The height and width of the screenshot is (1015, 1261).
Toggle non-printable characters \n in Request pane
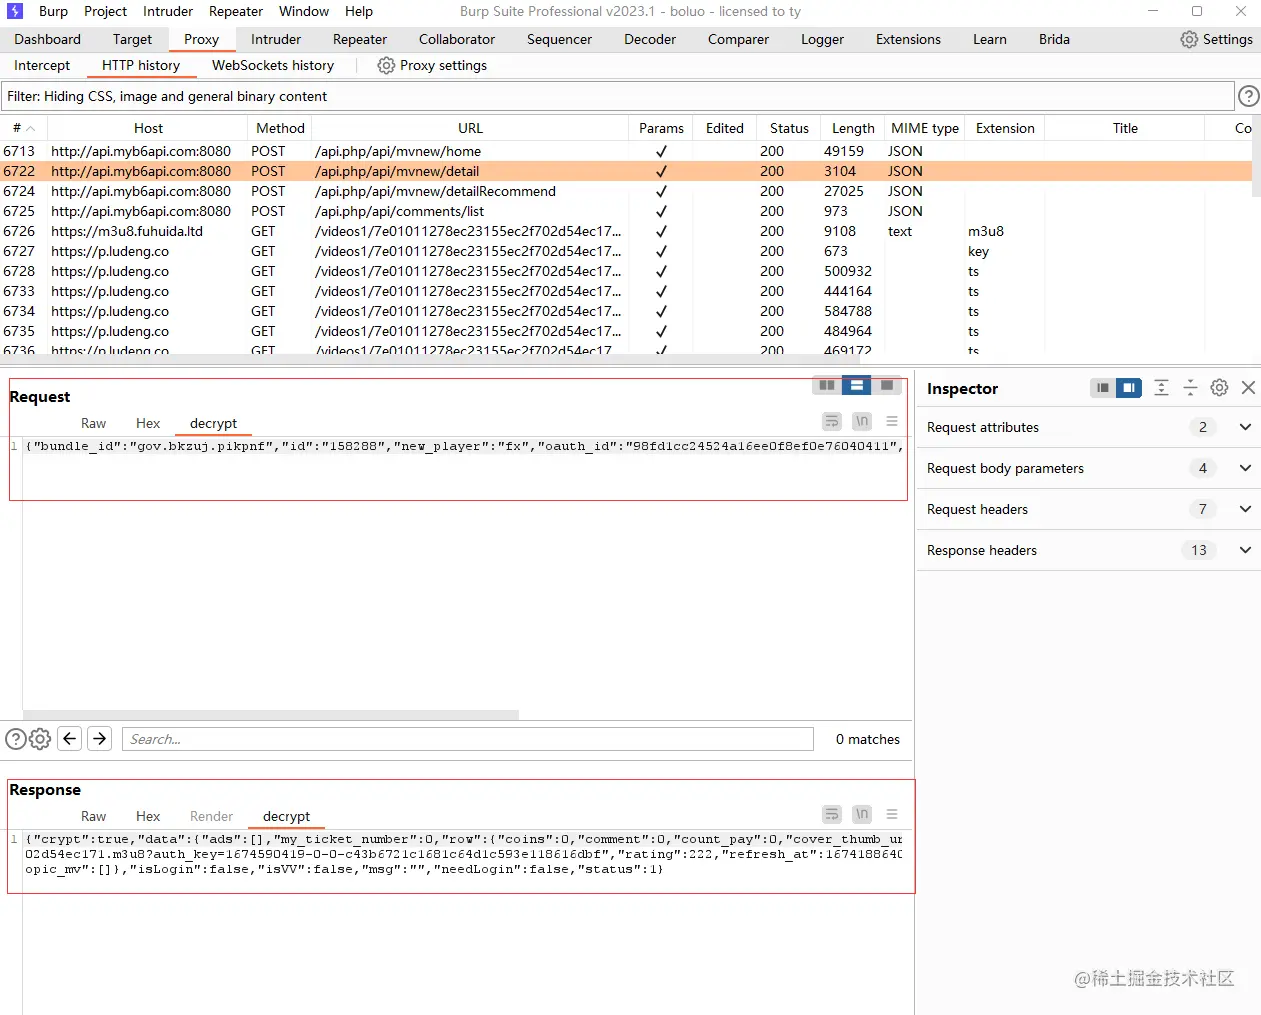coord(862,422)
